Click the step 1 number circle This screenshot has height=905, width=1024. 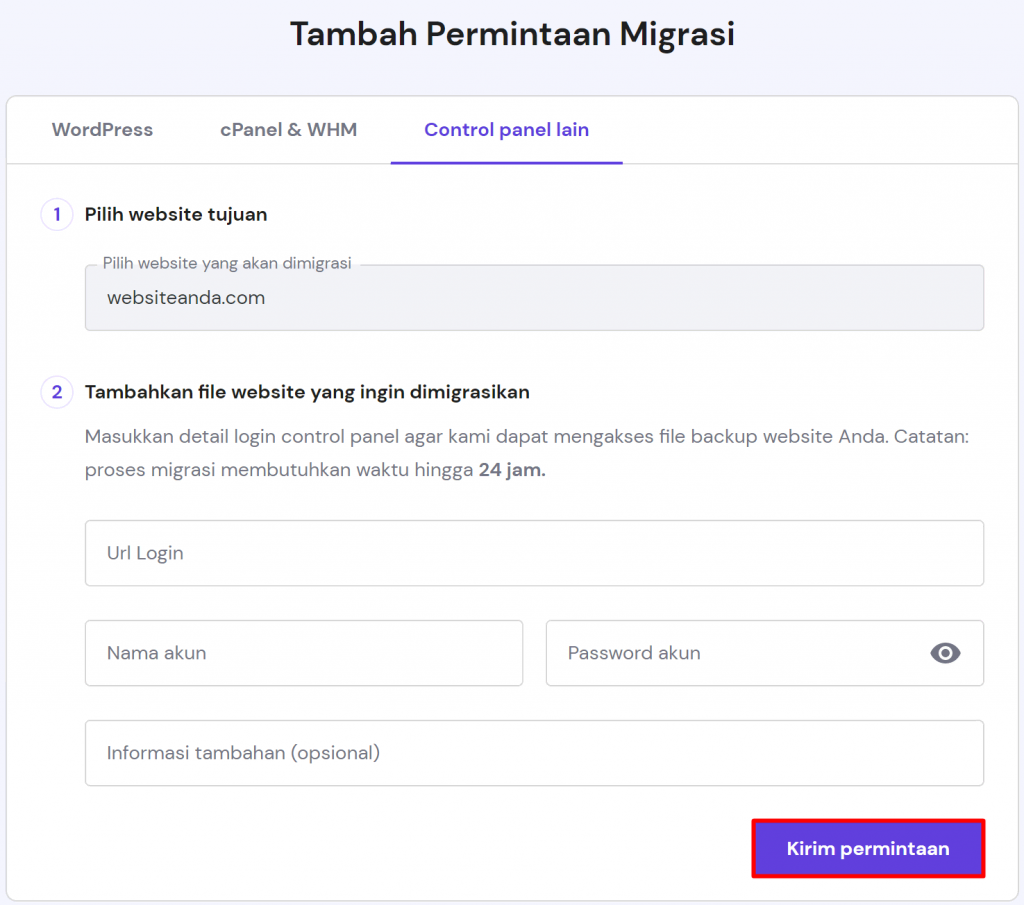pos(57,214)
